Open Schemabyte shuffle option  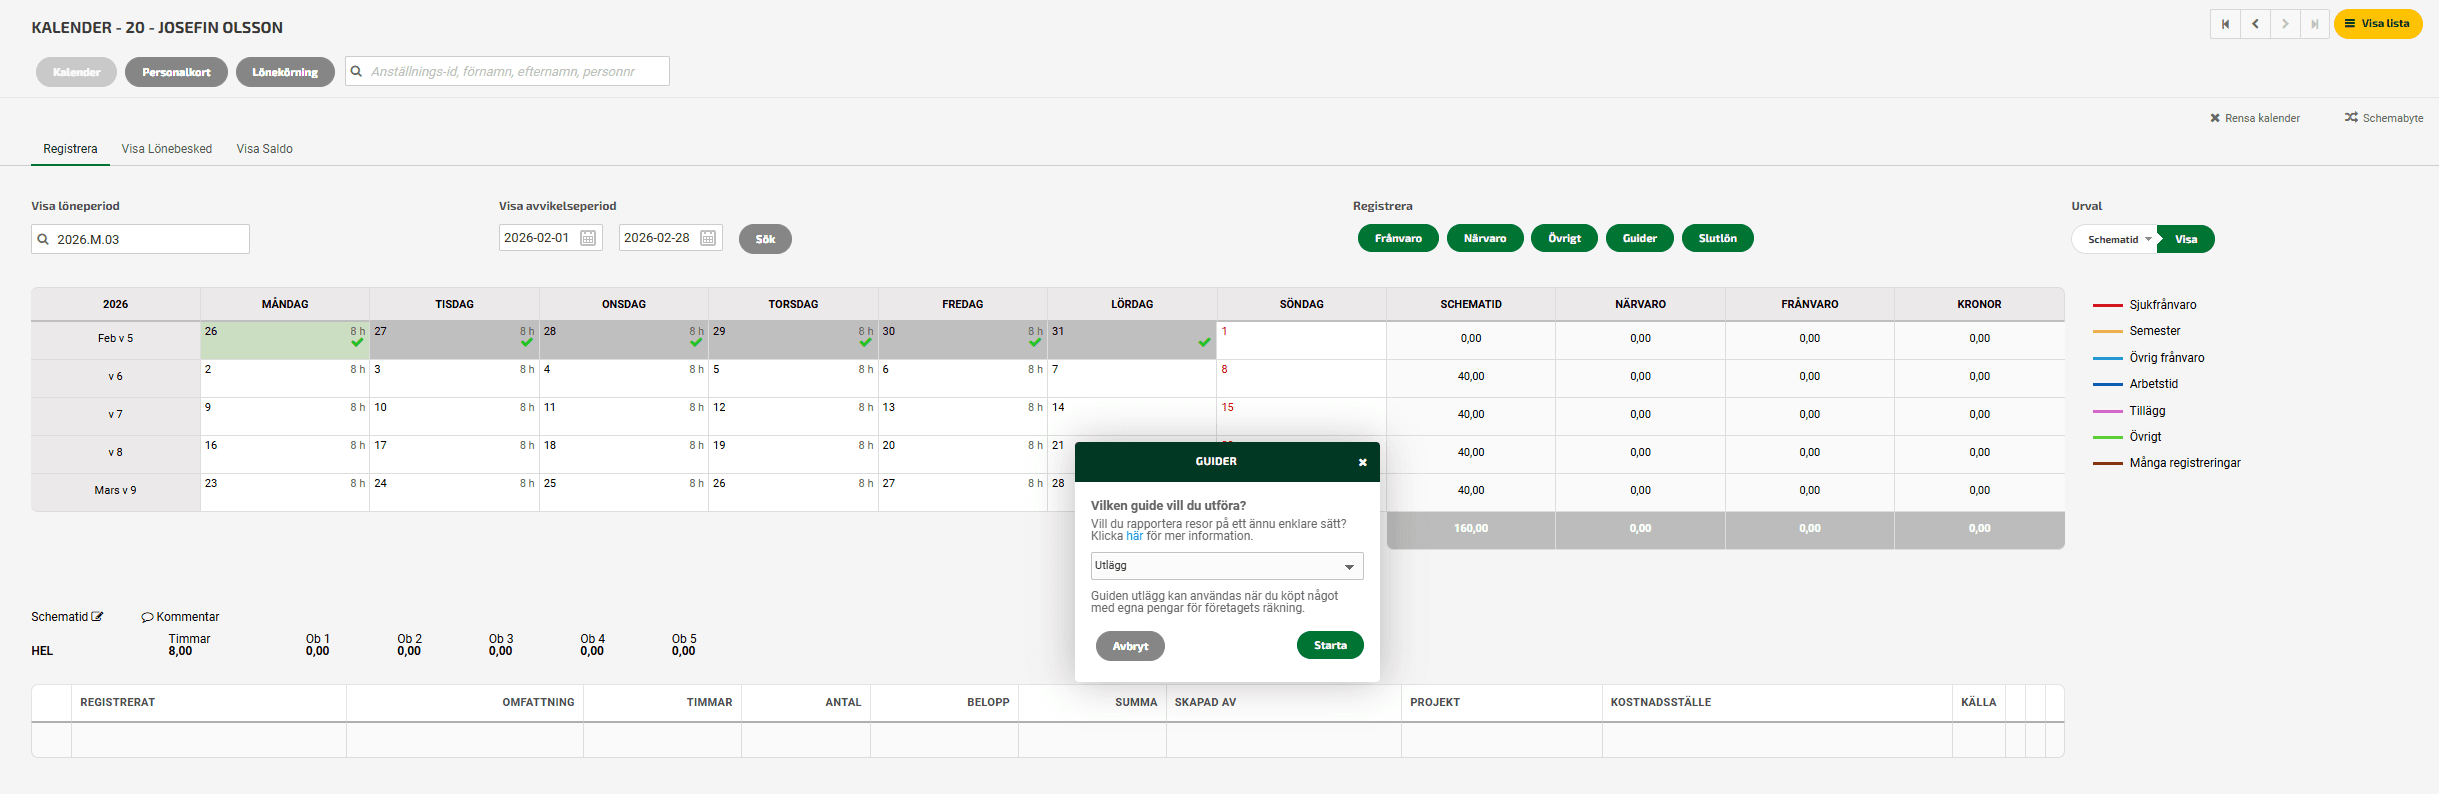(x=2351, y=118)
